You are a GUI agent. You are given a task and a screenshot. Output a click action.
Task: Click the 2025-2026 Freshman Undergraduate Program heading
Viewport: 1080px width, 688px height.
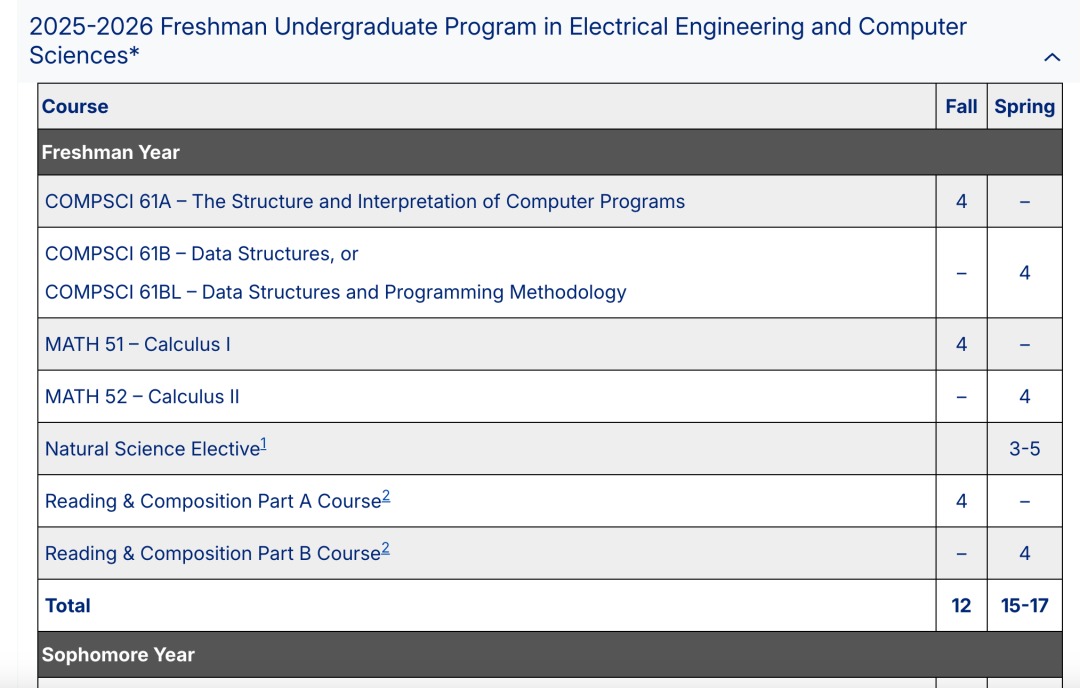click(x=497, y=40)
